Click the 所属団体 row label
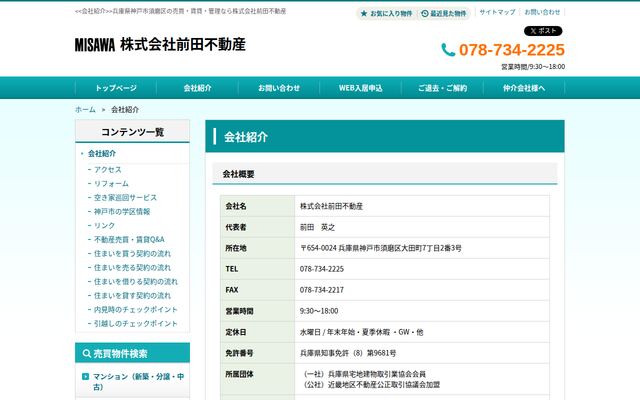This screenshot has height=400, width=640. 239,374
